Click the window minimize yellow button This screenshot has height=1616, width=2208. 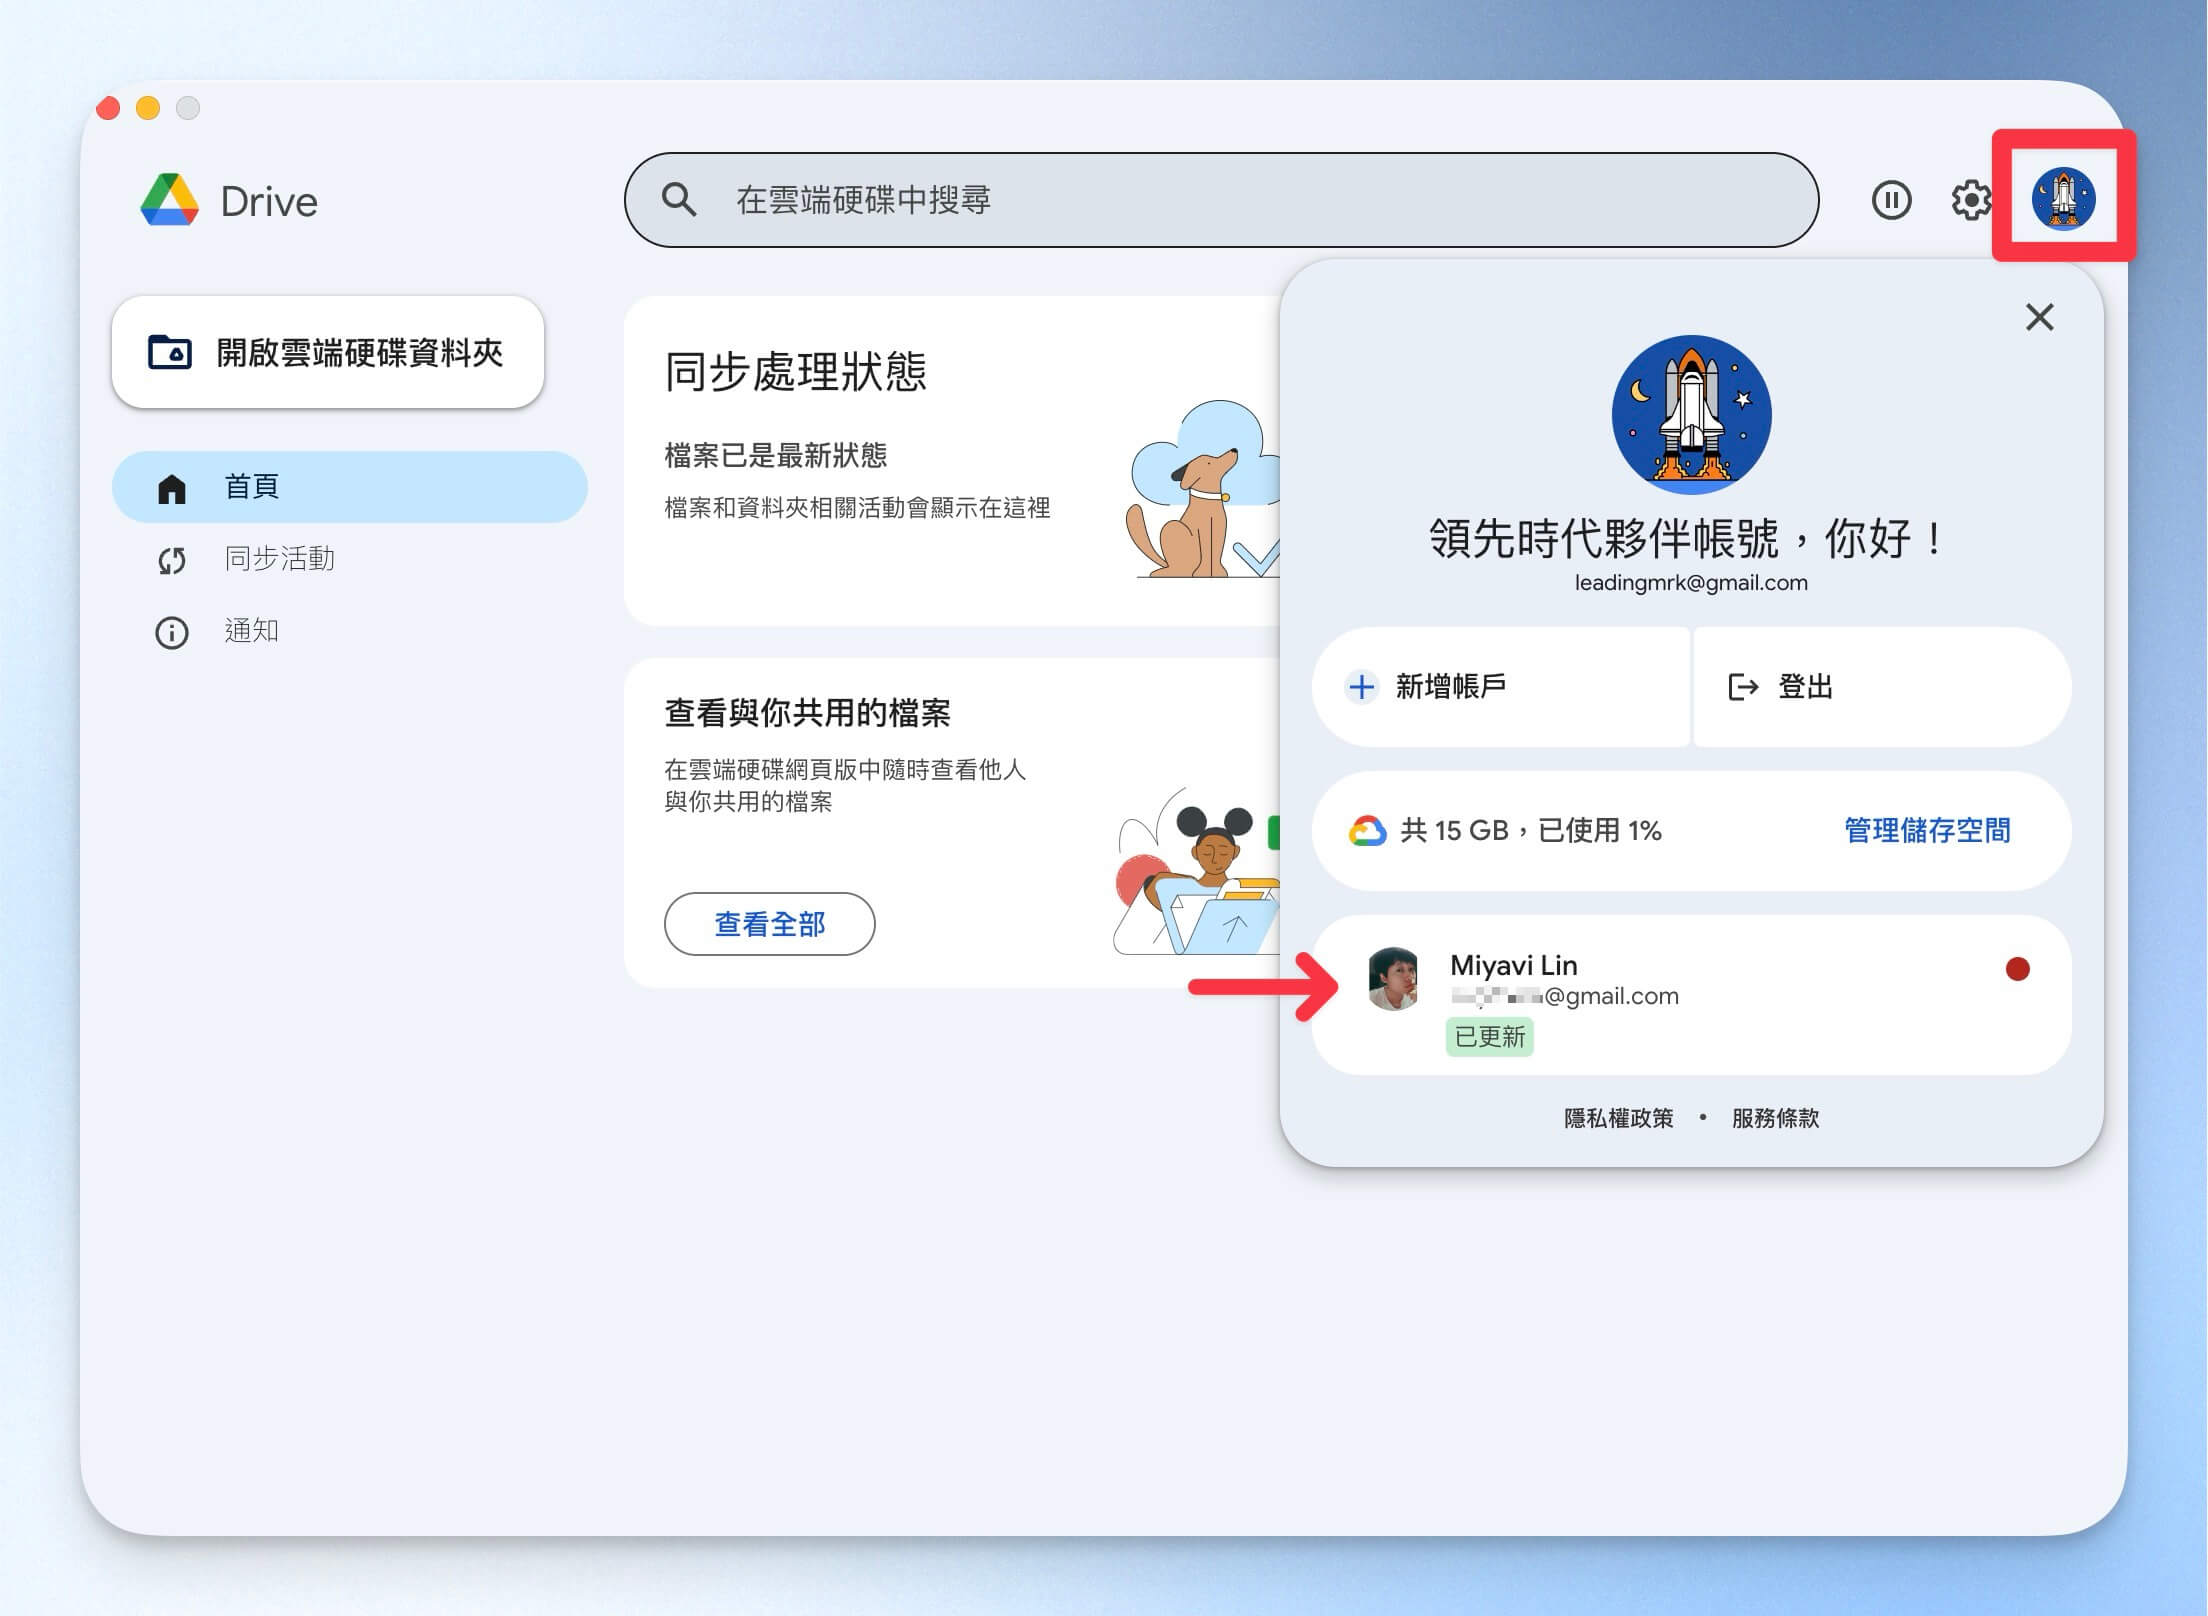(148, 108)
